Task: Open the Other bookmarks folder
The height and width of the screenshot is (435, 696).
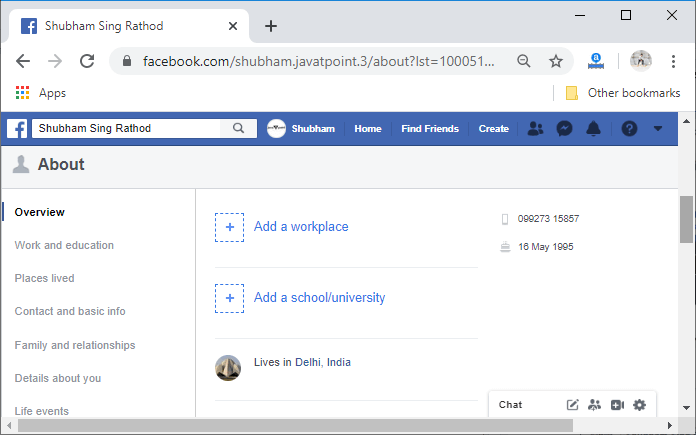Action: [622, 93]
